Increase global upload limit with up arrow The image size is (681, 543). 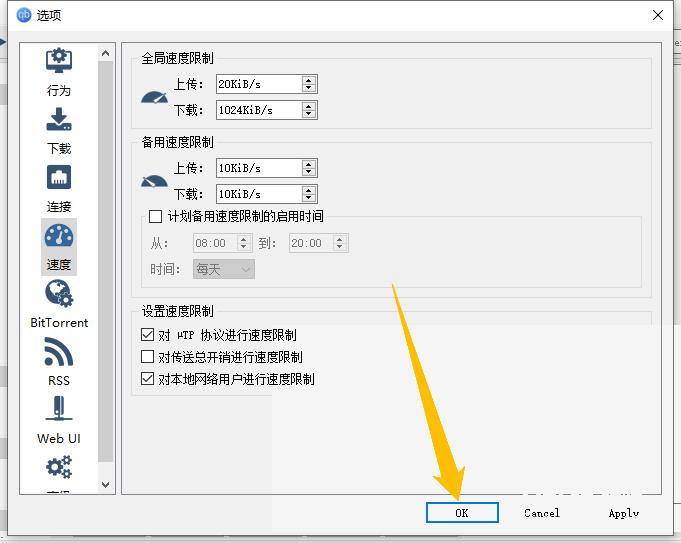pos(309,80)
